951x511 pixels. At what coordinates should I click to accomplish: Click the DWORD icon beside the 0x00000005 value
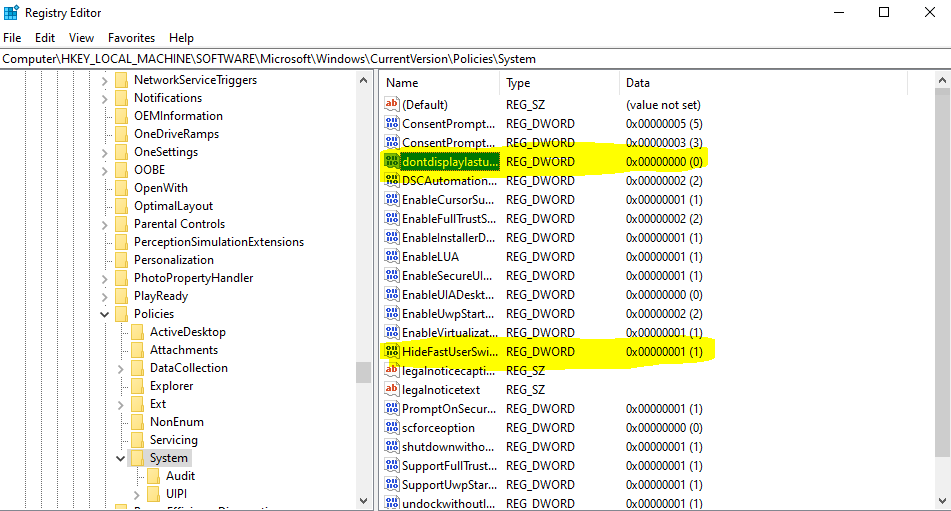392,124
